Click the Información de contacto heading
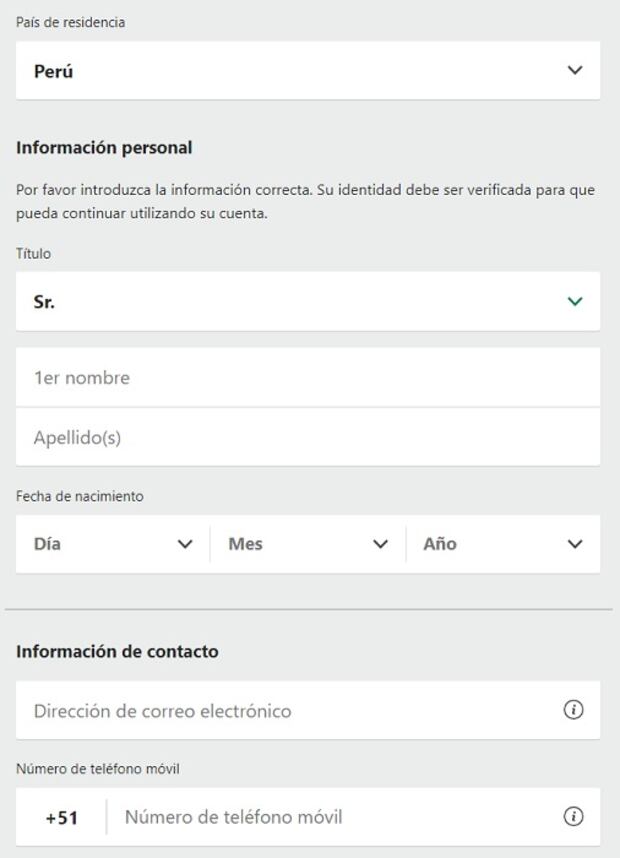 tap(117, 651)
